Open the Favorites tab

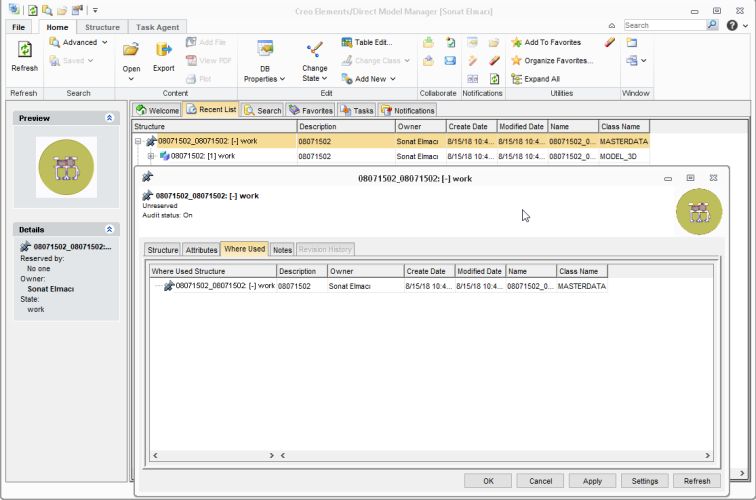pyautogui.click(x=311, y=110)
